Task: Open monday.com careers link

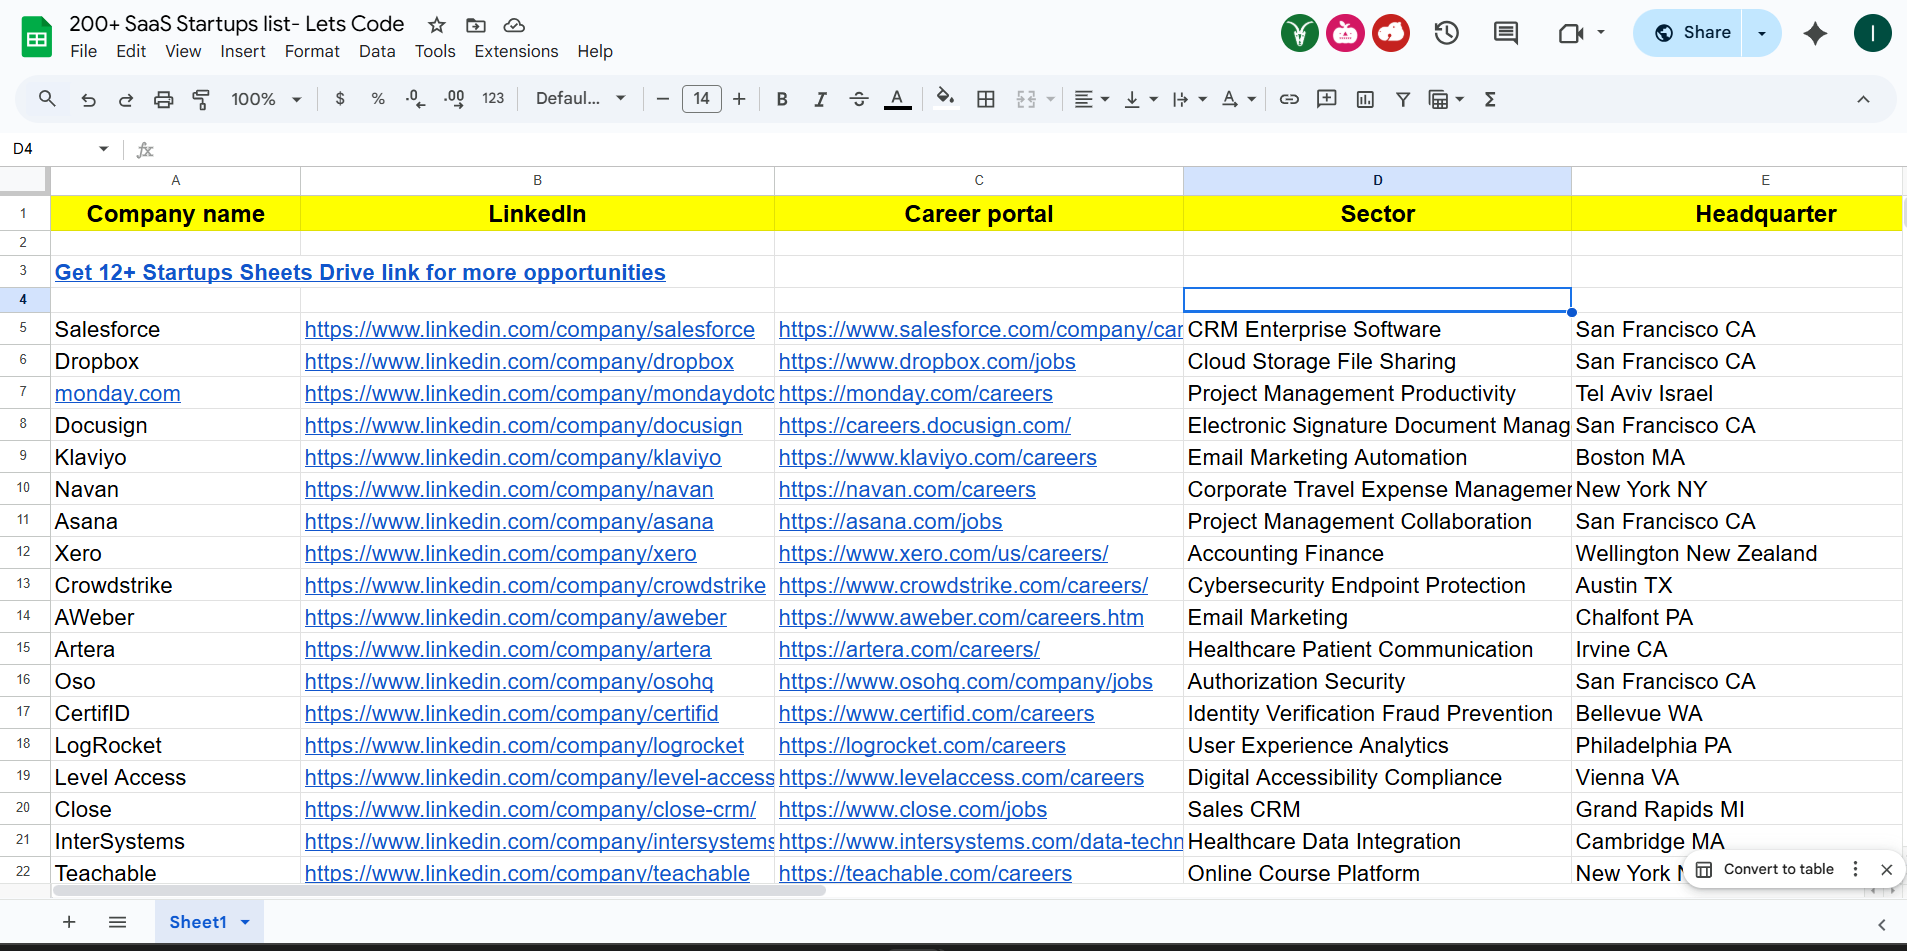Action: pyautogui.click(x=915, y=394)
